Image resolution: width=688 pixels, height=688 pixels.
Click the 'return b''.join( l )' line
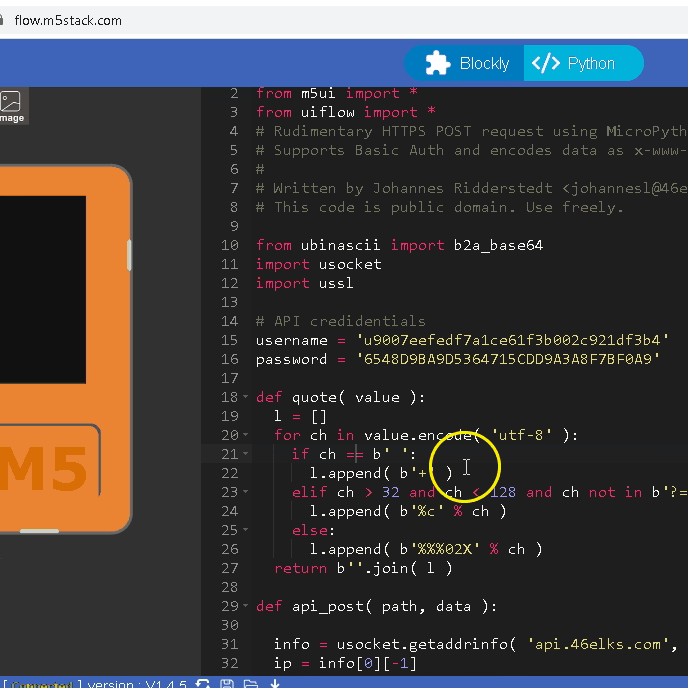click(363, 568)
